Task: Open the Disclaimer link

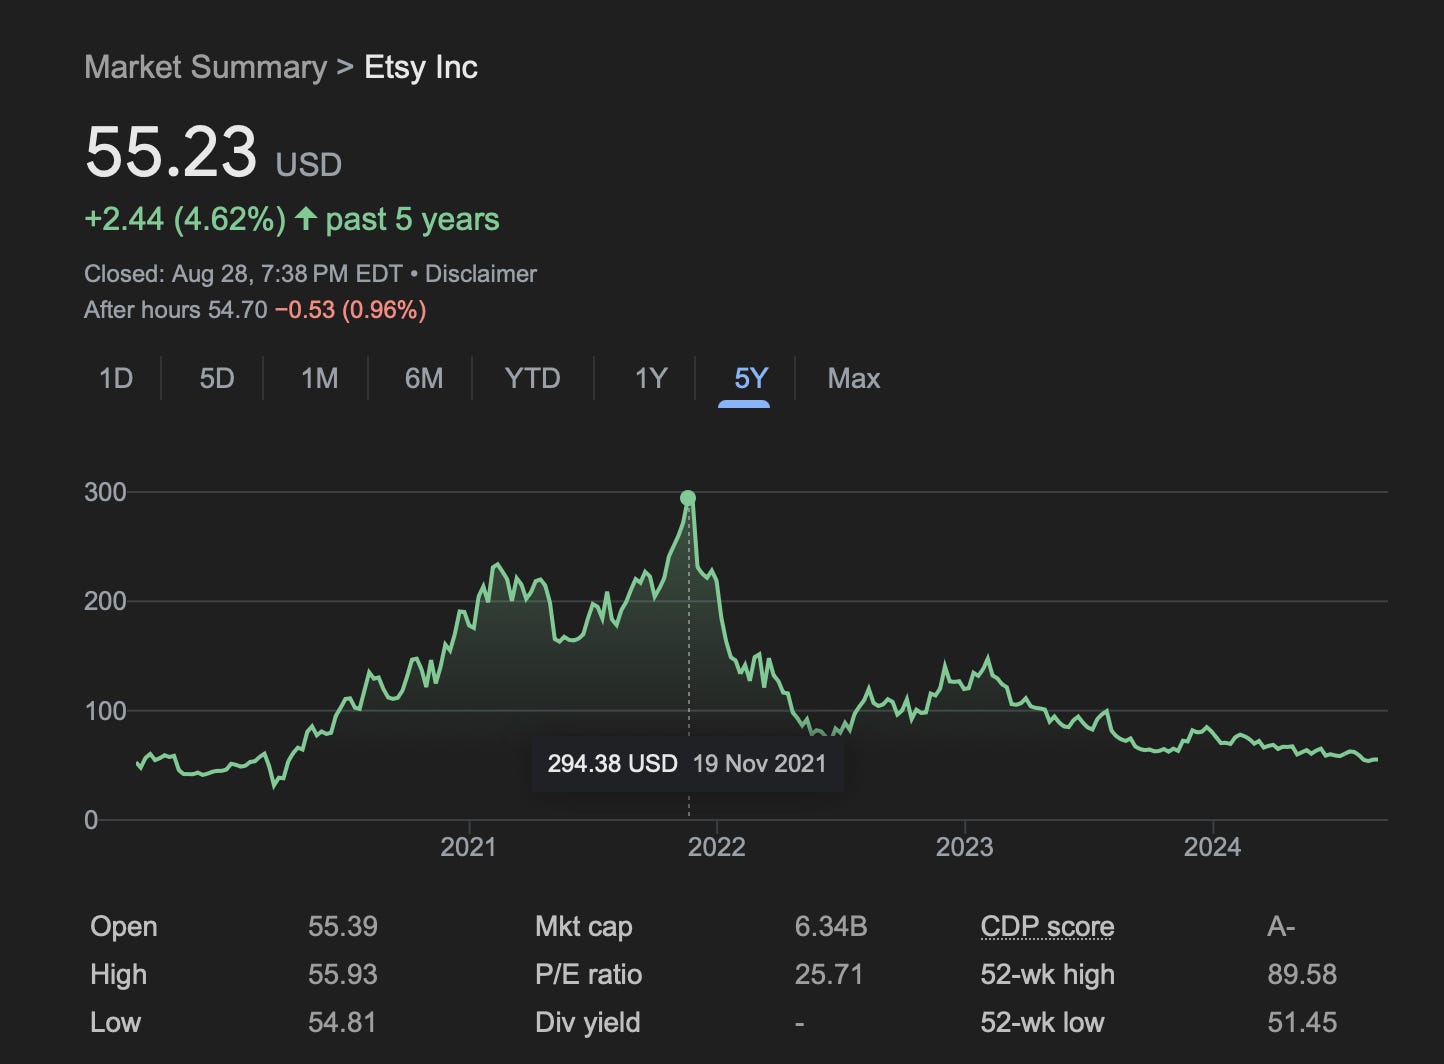Action: [481, 274]
